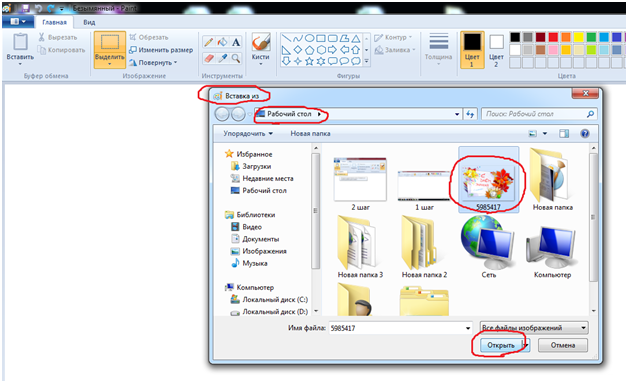628x383 pixels.
Task: Open the Главная ribbon tab
Action: tap(54, 22)
